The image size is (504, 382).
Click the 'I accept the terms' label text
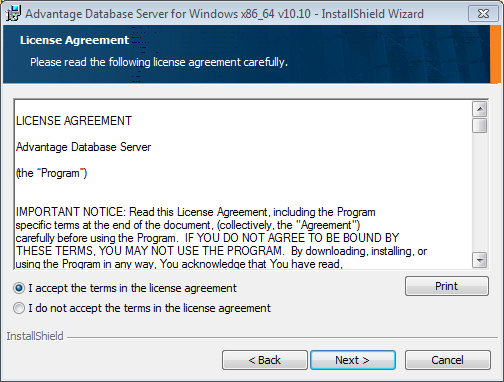click(x=132, y=288)
